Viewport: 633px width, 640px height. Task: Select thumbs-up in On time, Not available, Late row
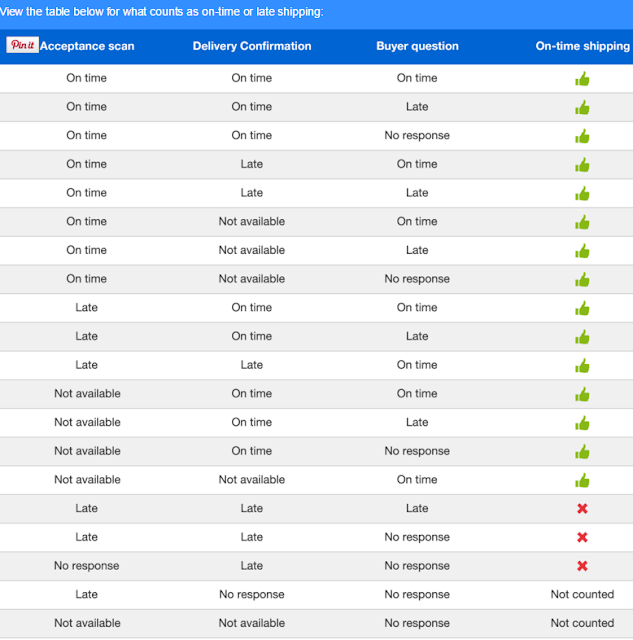[582, 251]
